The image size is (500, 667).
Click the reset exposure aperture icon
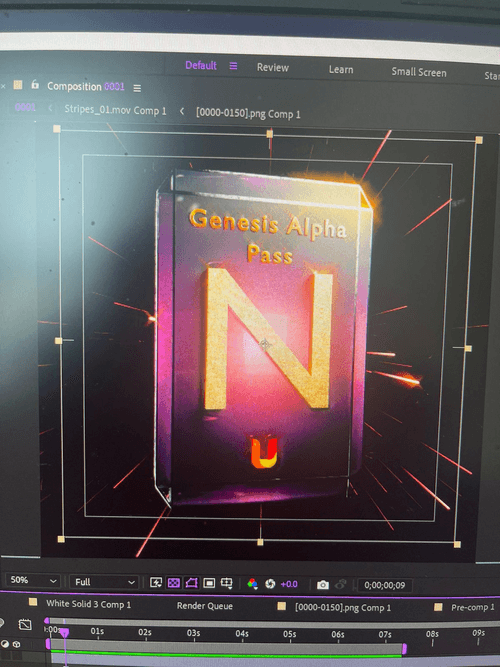click(270, 584)
